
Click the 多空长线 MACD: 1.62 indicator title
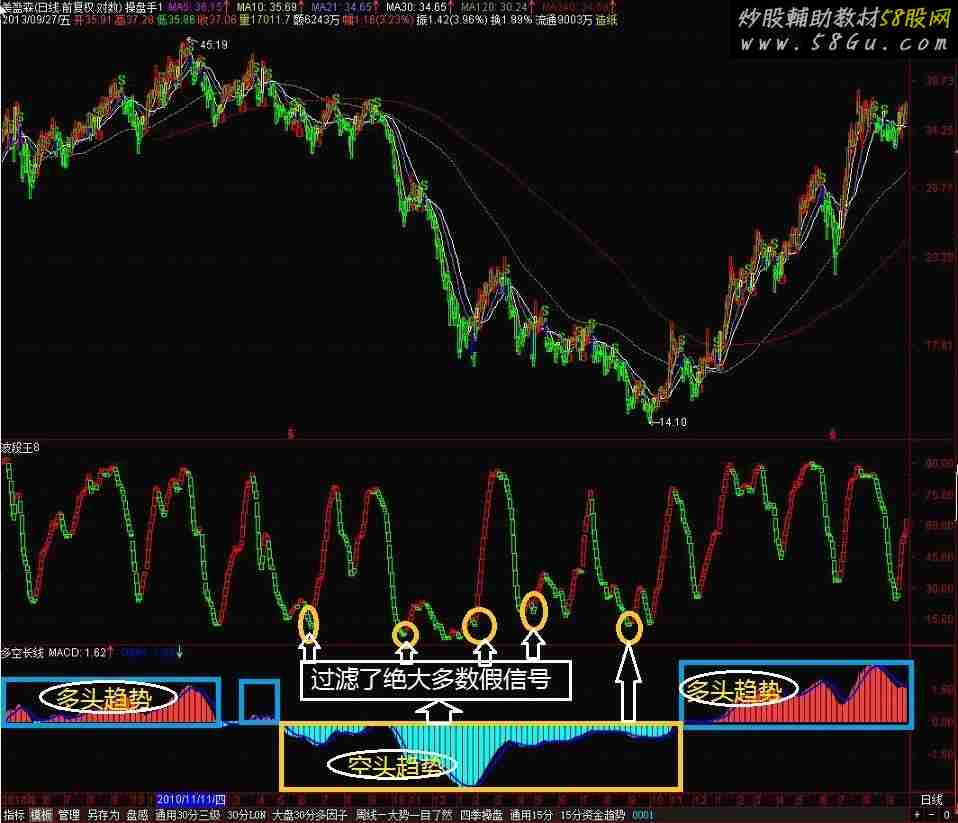pyautogui.click(x=54, y=653)
